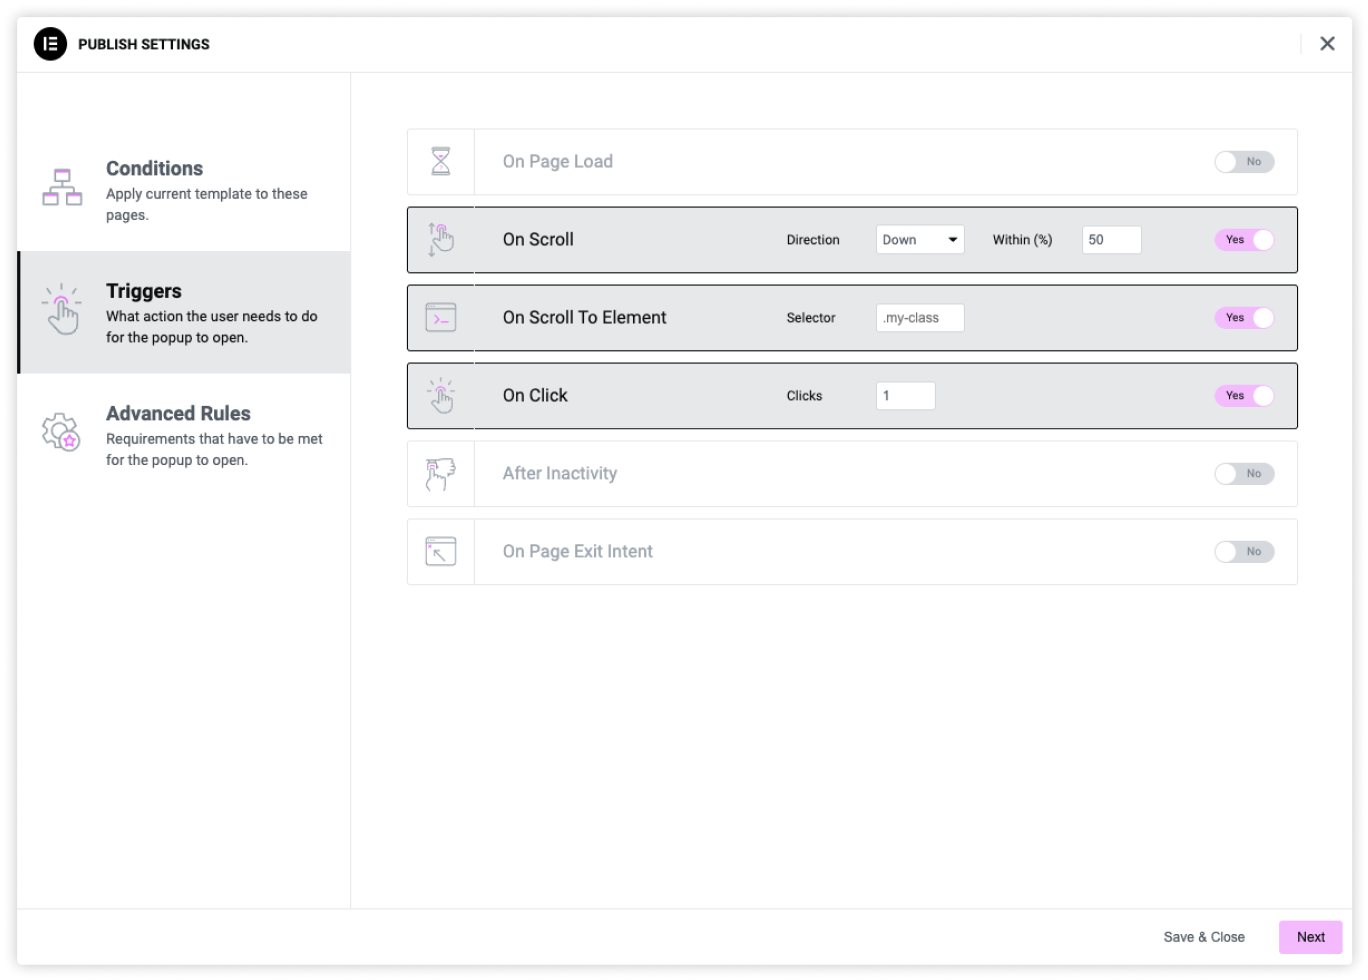Click the After Inactivity hand icon
The height and width of the screenshot is (980, 1368).
[441, 474]
